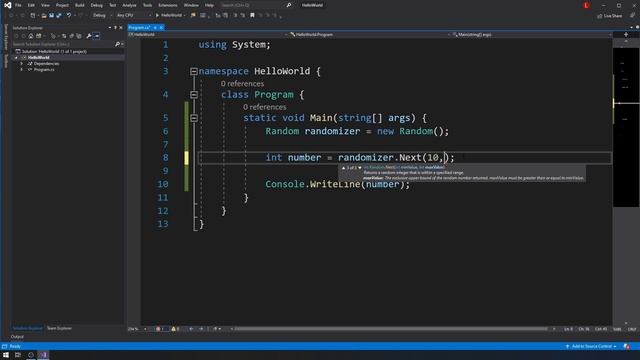
Task: Click the red error count indicator
Action: (160, 329)
